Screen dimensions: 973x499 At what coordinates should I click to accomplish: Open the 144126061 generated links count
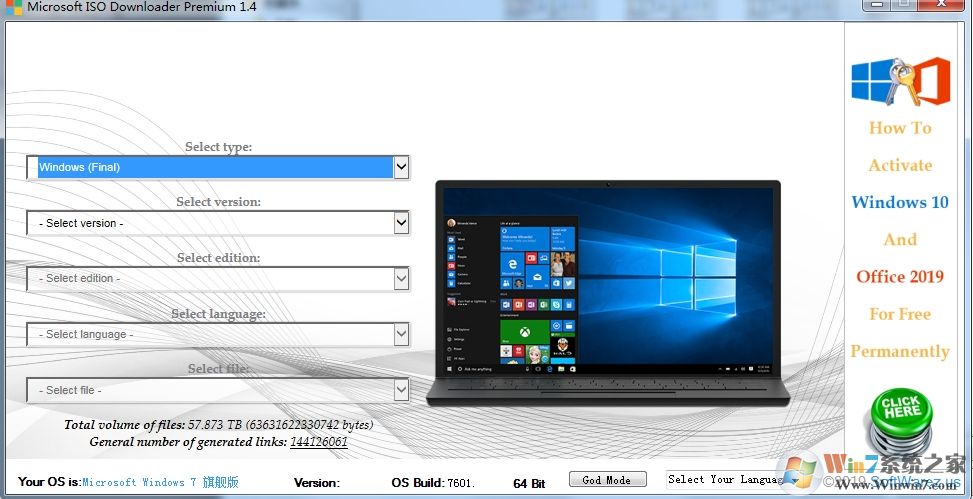(318, 442)
